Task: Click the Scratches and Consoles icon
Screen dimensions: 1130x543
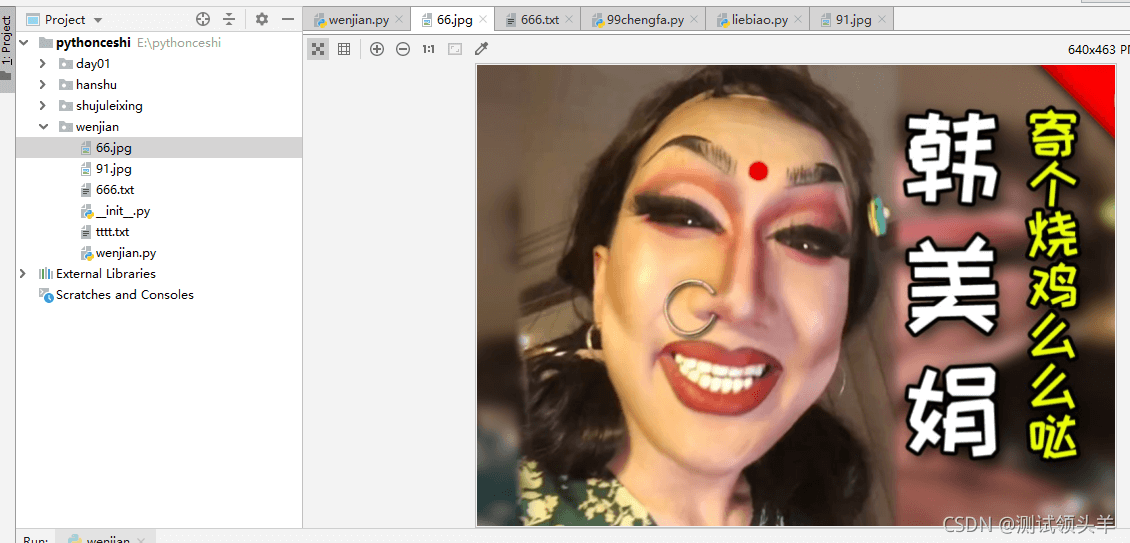Action: pyautogui.click(x=45, y=294)
